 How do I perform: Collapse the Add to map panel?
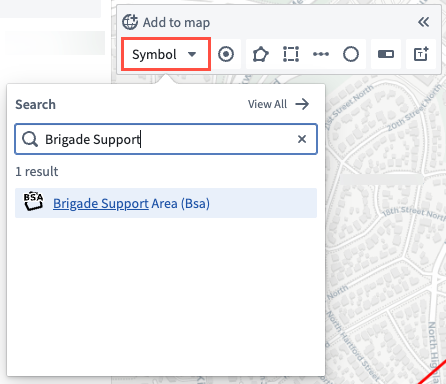[423, 22]
